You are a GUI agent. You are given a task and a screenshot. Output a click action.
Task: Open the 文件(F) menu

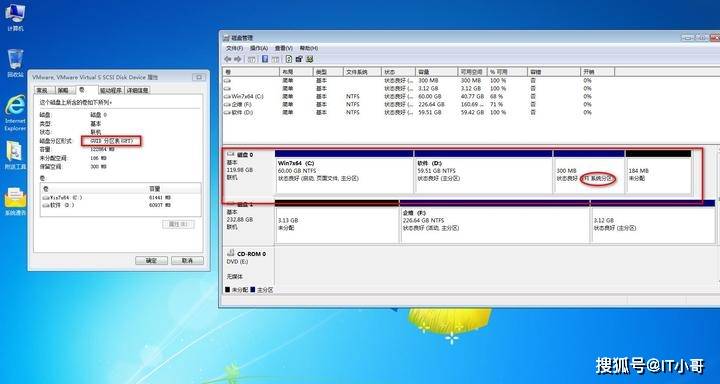[235, 48]
